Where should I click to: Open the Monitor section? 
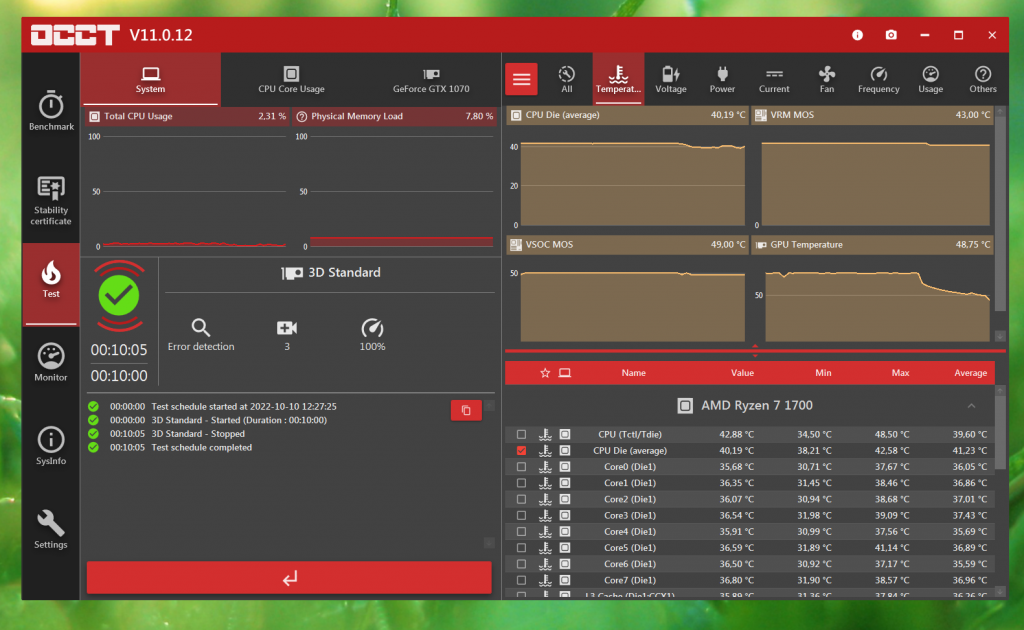(x=51, y=362)
